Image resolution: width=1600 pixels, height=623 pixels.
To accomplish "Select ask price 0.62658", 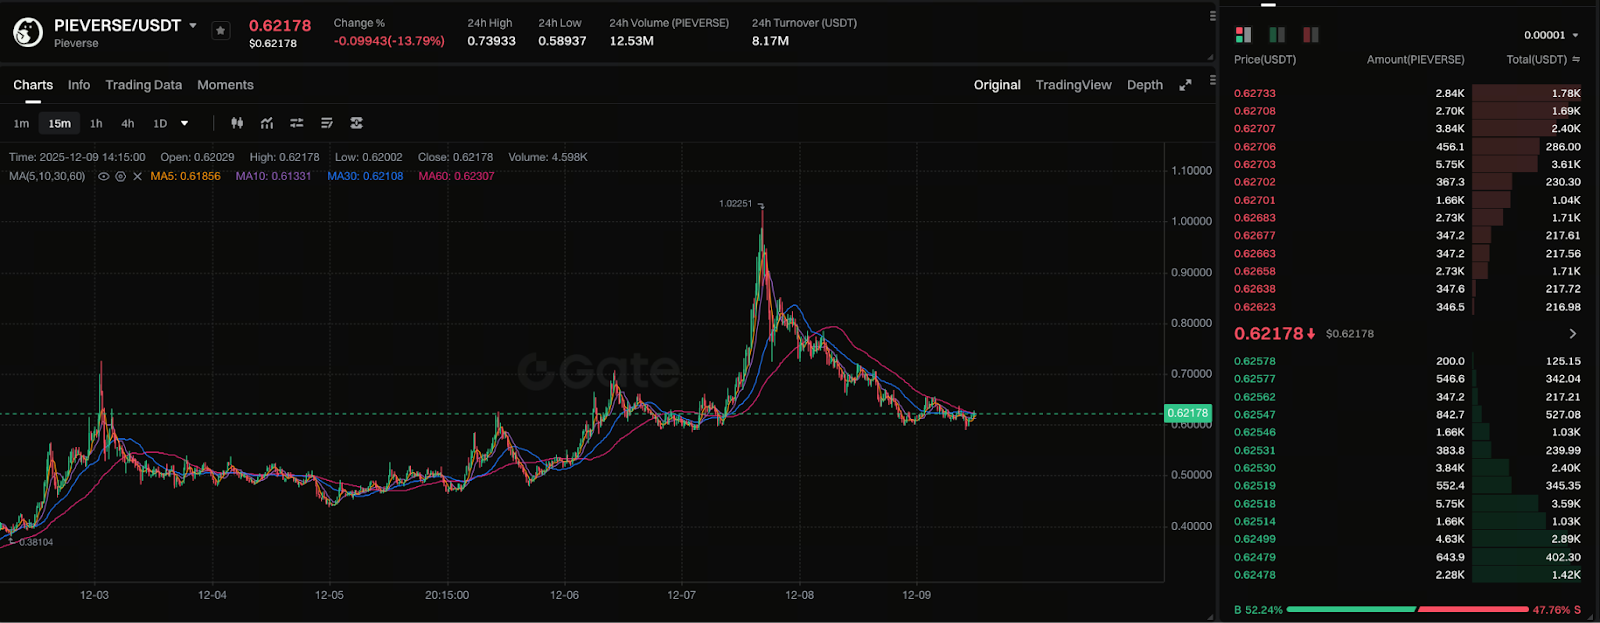I will pyautogui.click(x=1255, y=271).
